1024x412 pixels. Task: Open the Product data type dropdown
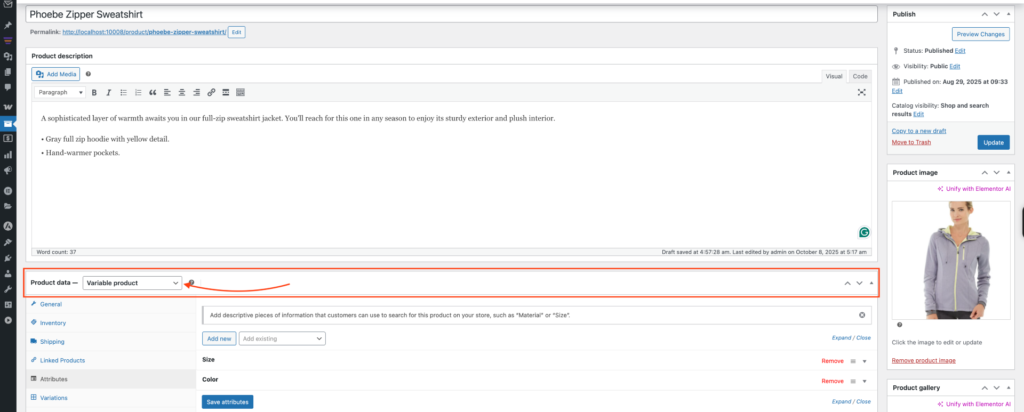pyautogui.click(x=132, y=283)
